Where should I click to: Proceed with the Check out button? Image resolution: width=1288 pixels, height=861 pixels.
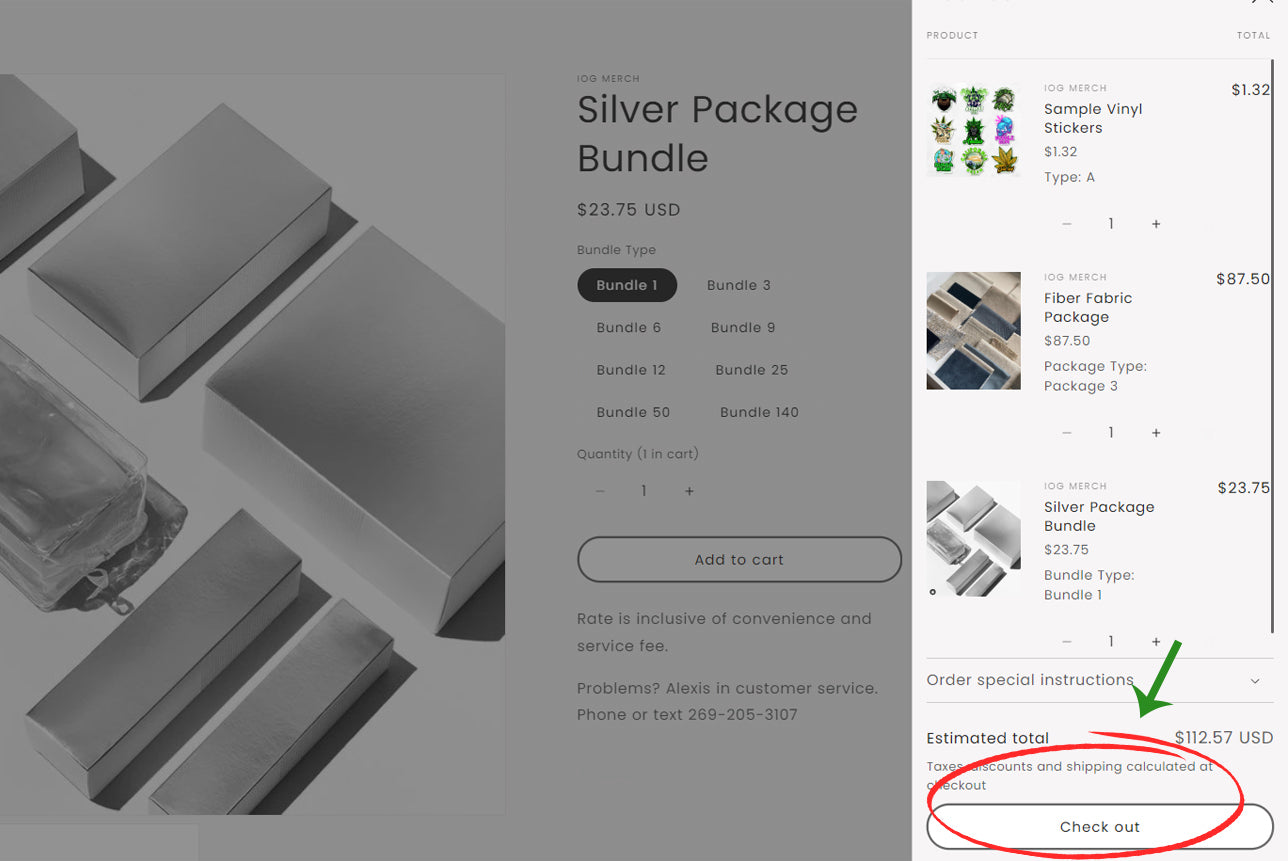tap(1100, 827)
